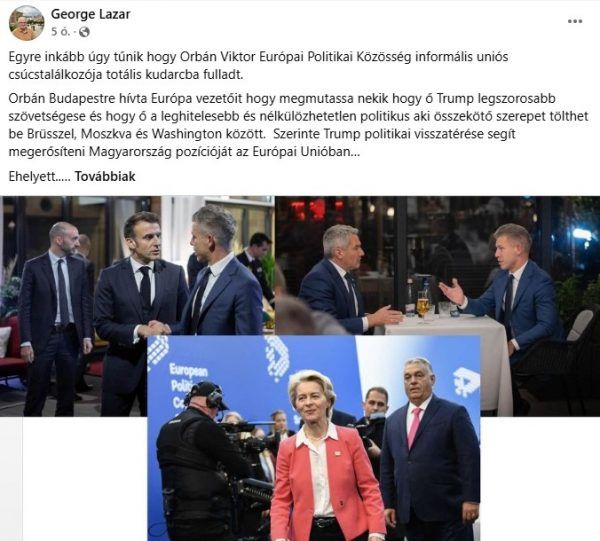Click the George Lazar author name
The height and width of the screenshot is (541, 600).
(x=91, y=14)
